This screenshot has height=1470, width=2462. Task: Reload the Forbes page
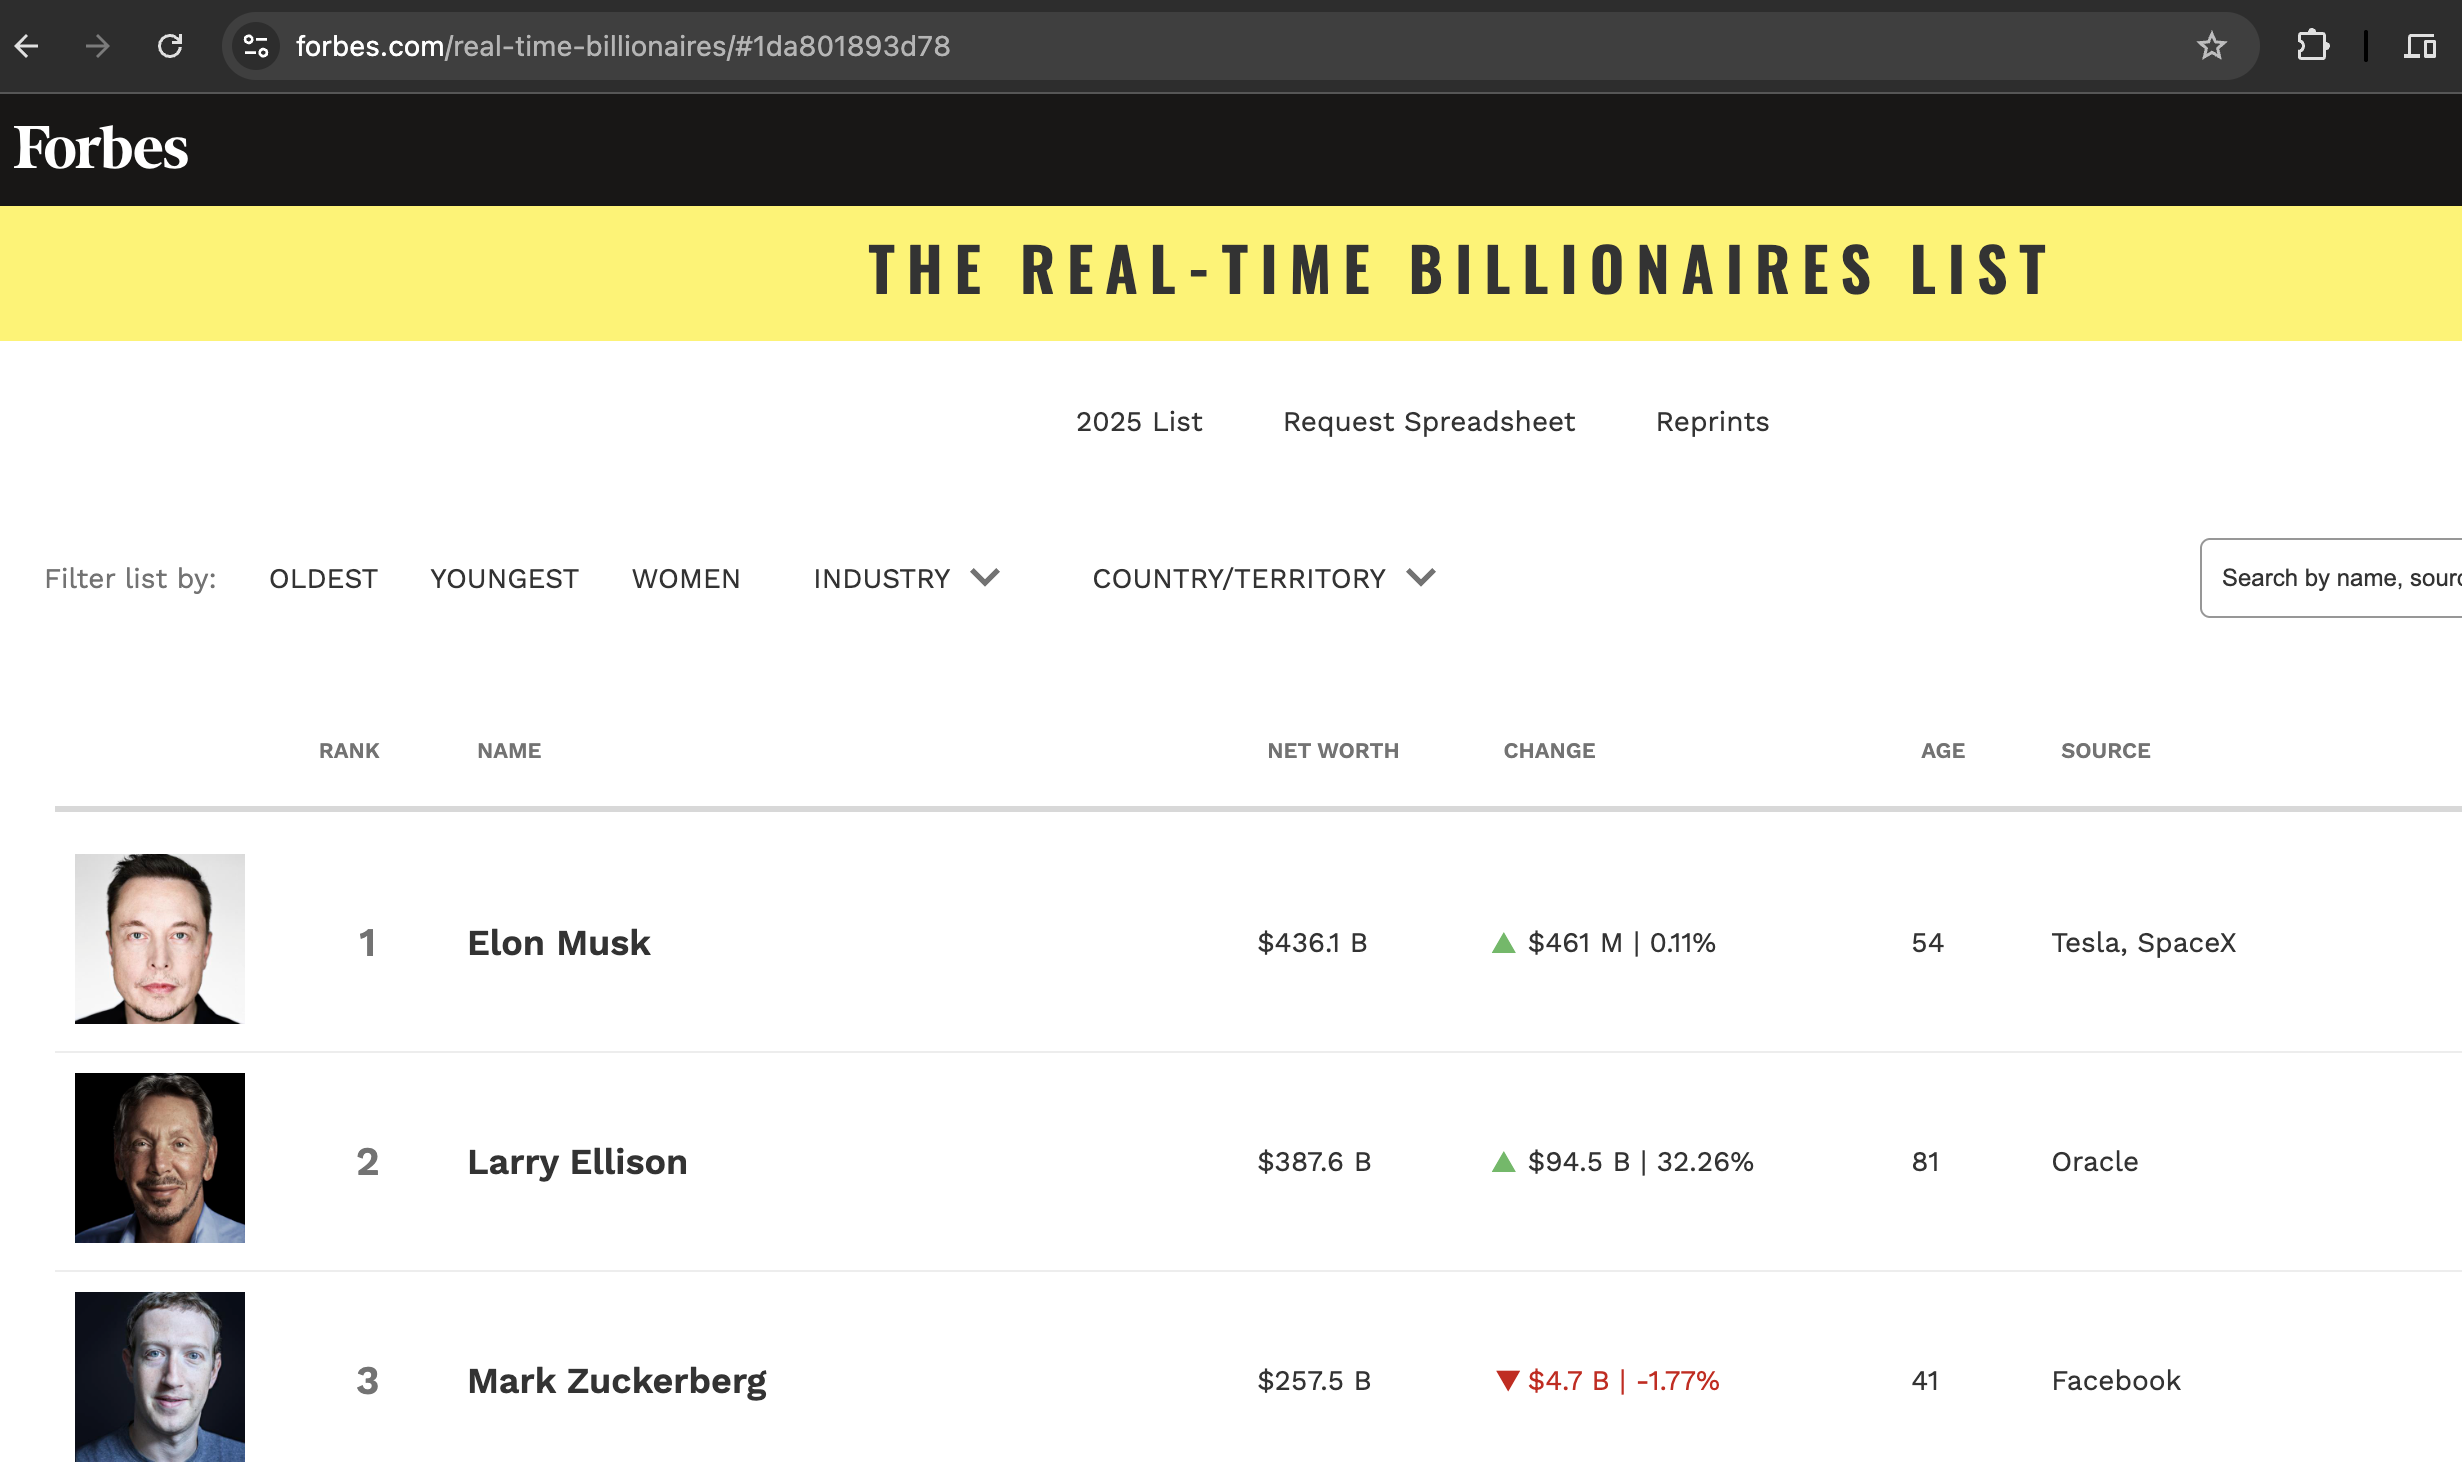point(170,46)
